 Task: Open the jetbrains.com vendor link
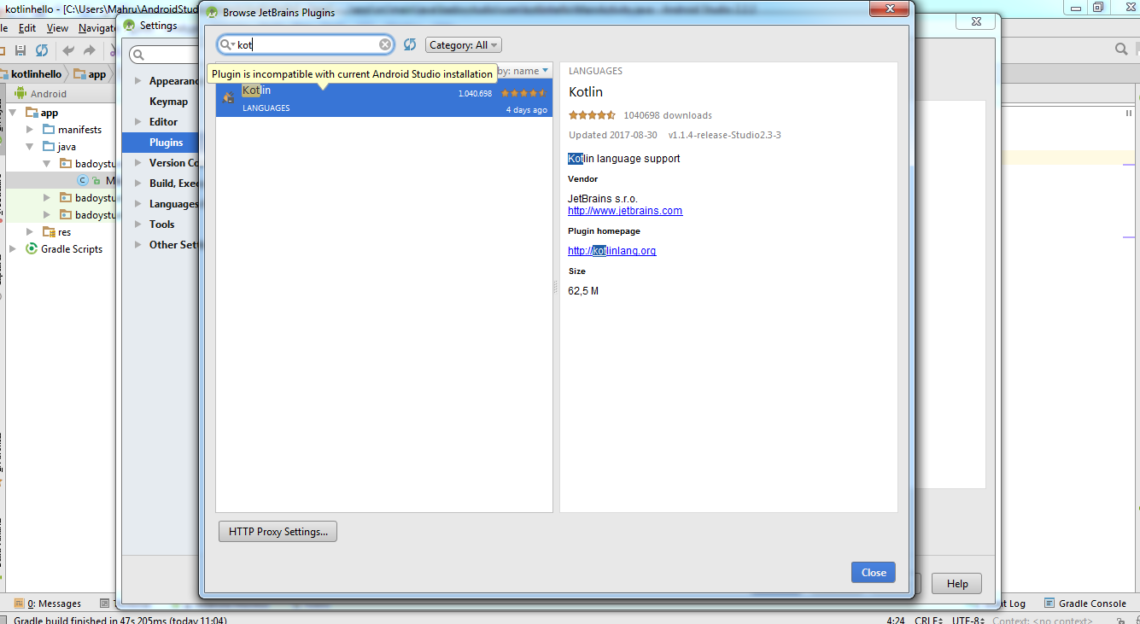click(625, 211)
